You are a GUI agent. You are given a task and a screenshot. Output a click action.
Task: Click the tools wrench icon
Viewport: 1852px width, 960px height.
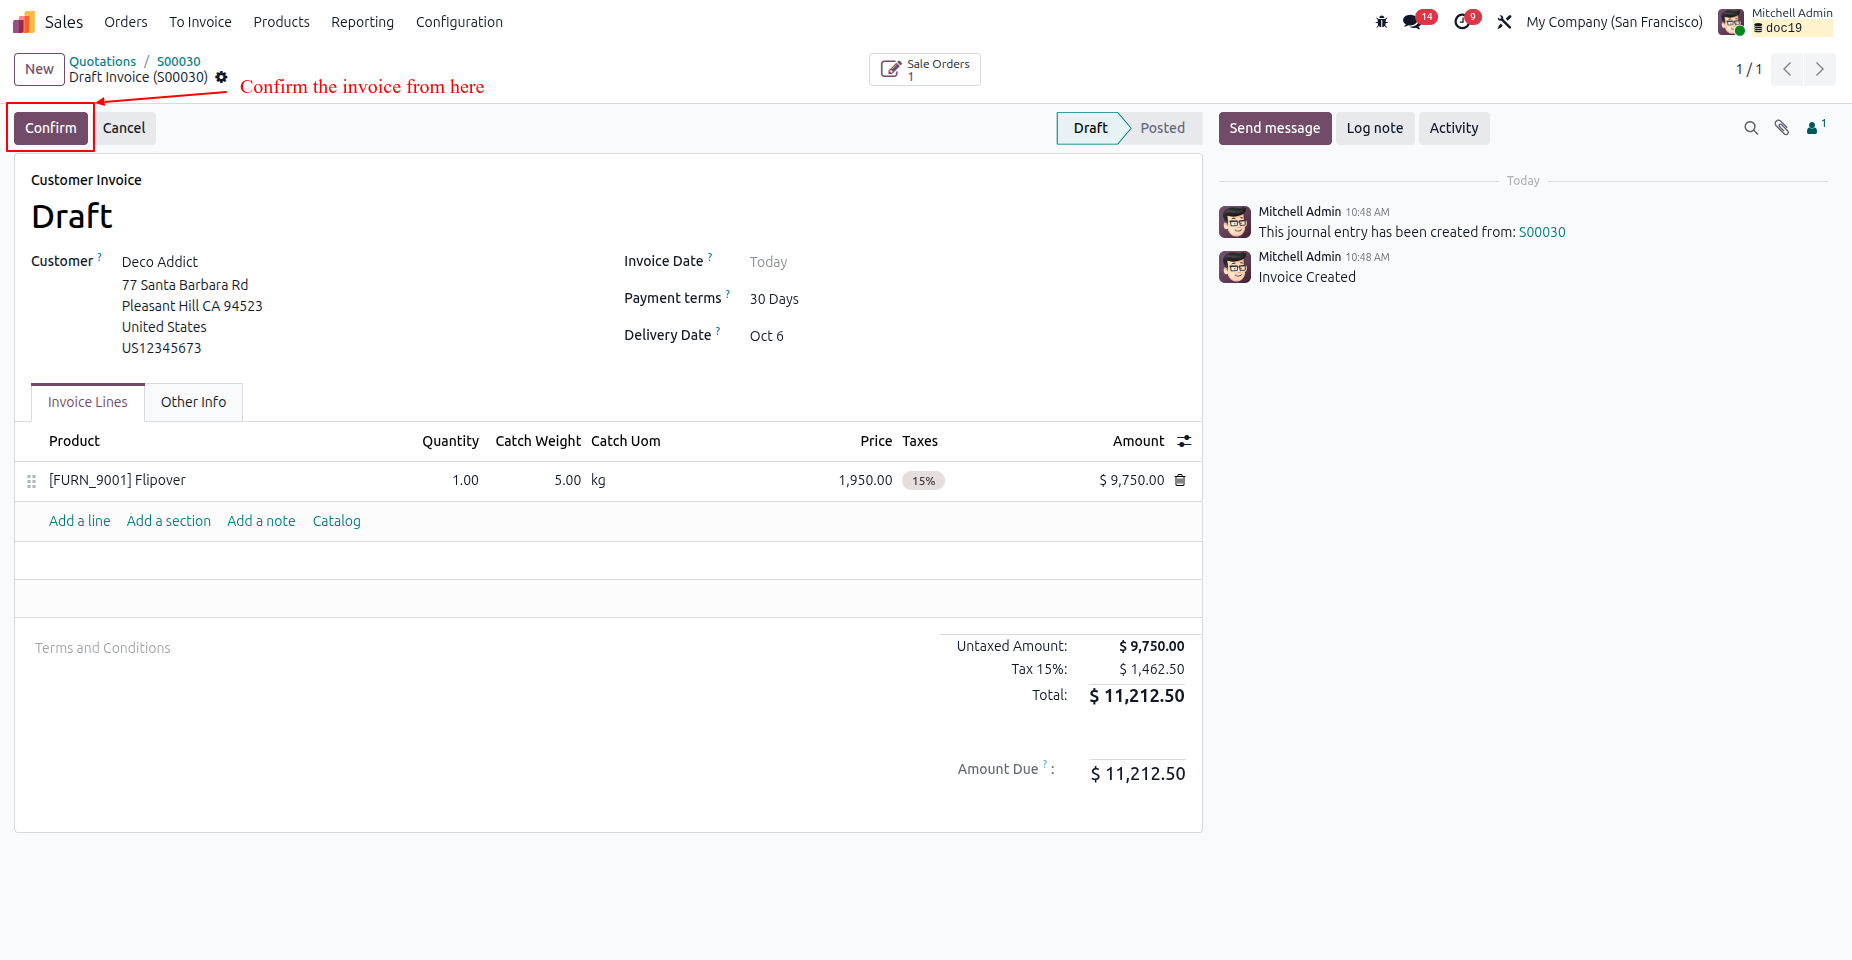coord(1504,22)
